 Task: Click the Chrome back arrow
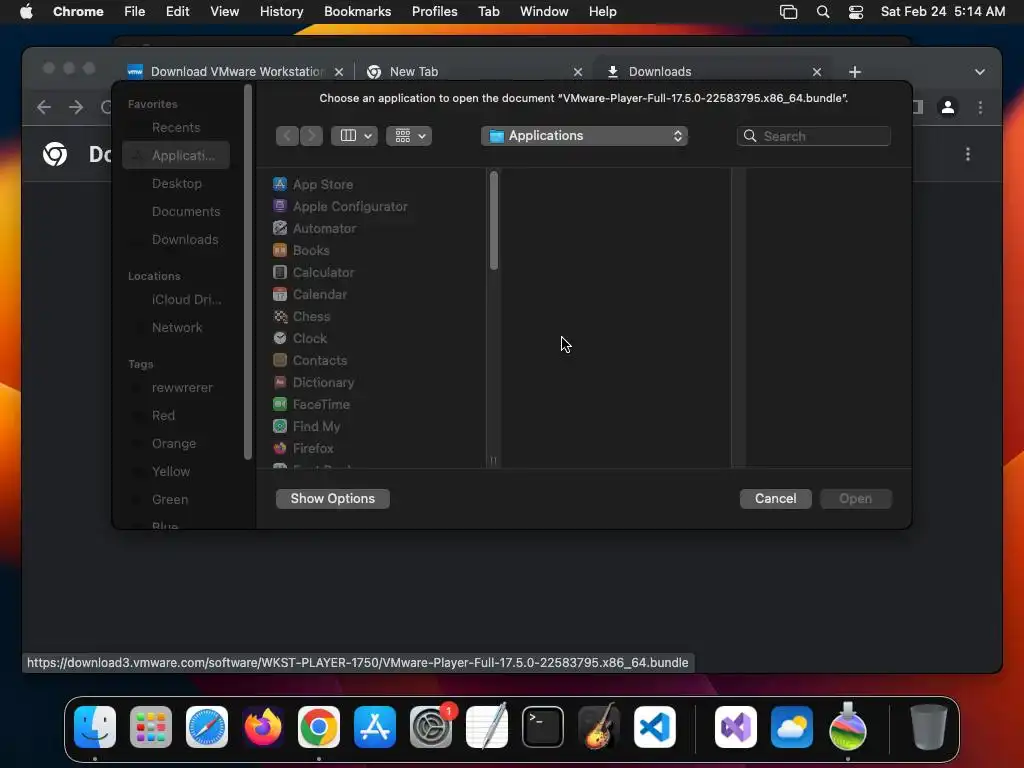click(x=44, y=107)
